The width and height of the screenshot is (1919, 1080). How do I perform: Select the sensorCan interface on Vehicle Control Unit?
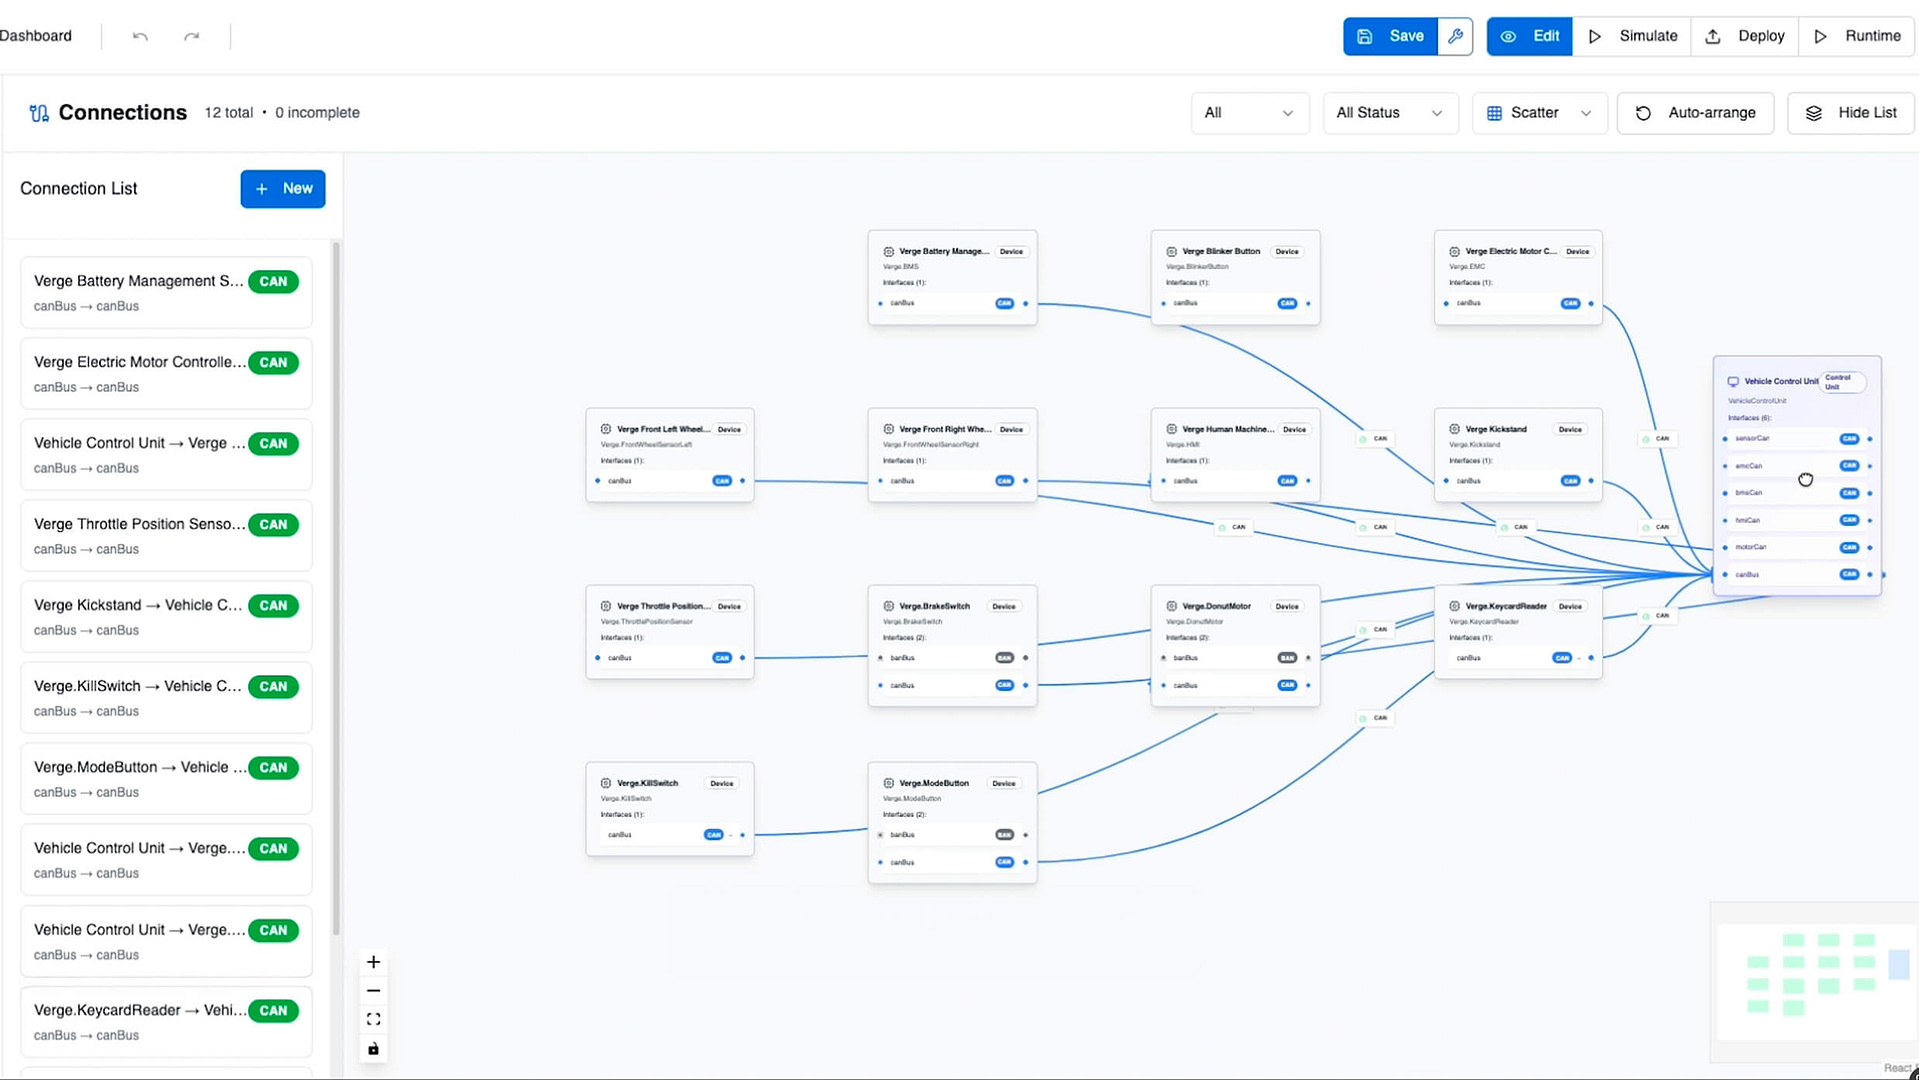pyautogui.click(x=1797, y=438)
